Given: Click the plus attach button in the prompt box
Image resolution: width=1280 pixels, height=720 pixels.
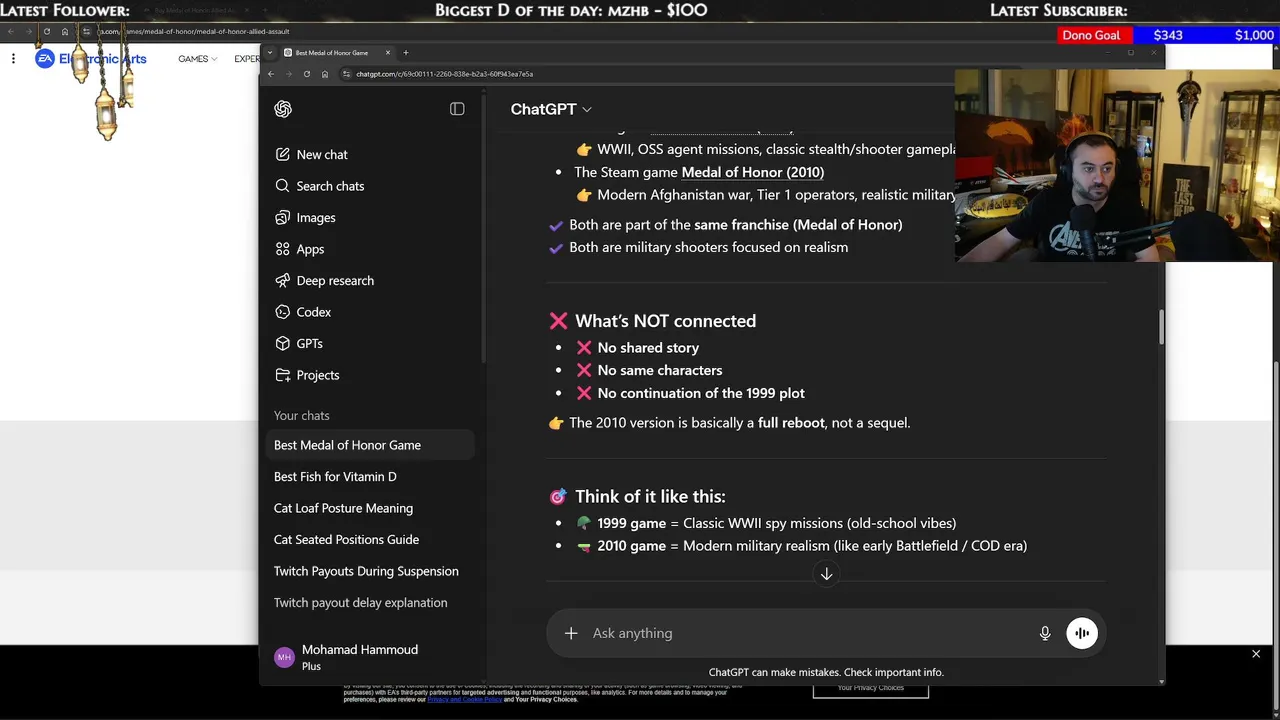Looking at the screenshot, I should (x=571, y=633).
